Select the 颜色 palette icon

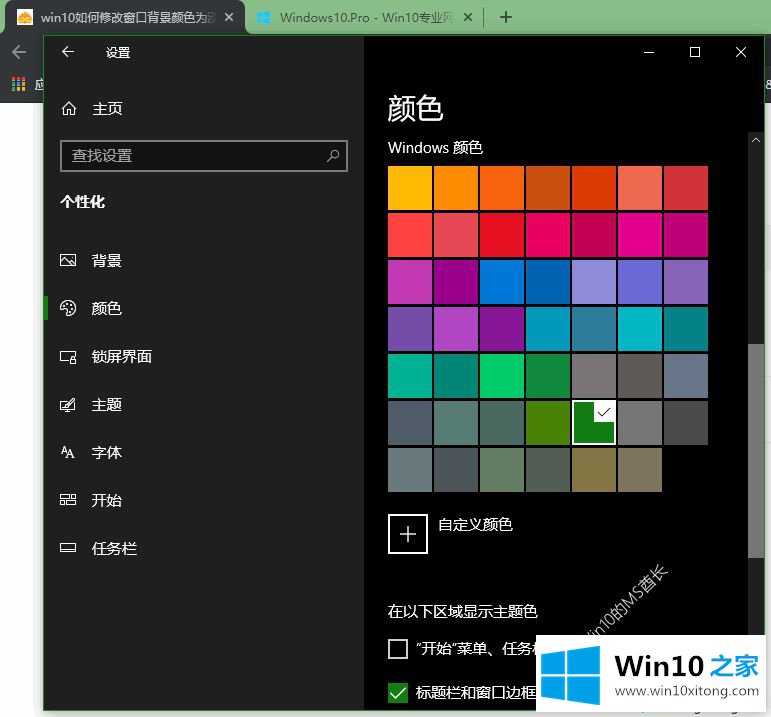tap(68, 308)
